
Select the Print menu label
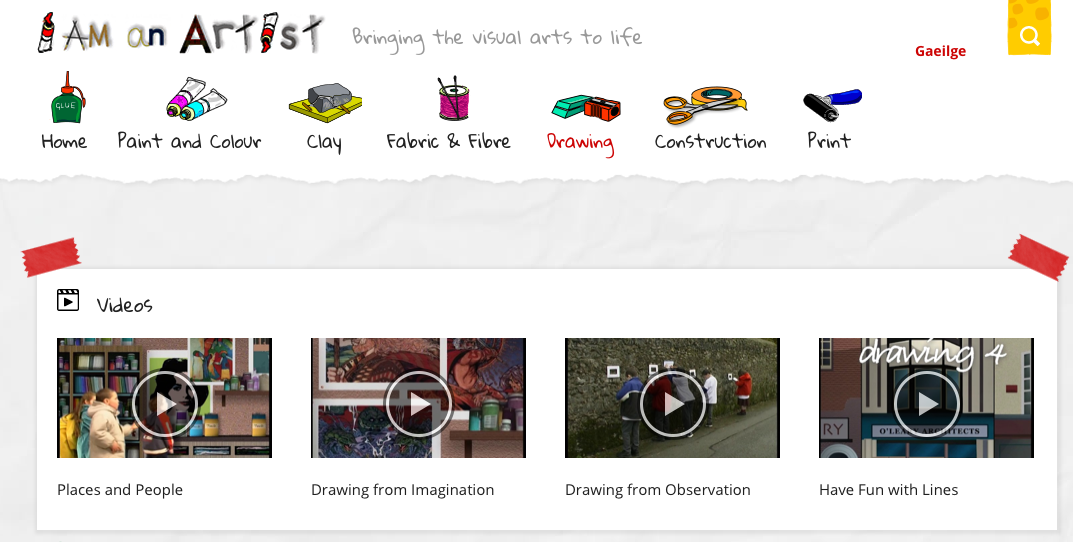pyautogui.click(x=829, y=140)
